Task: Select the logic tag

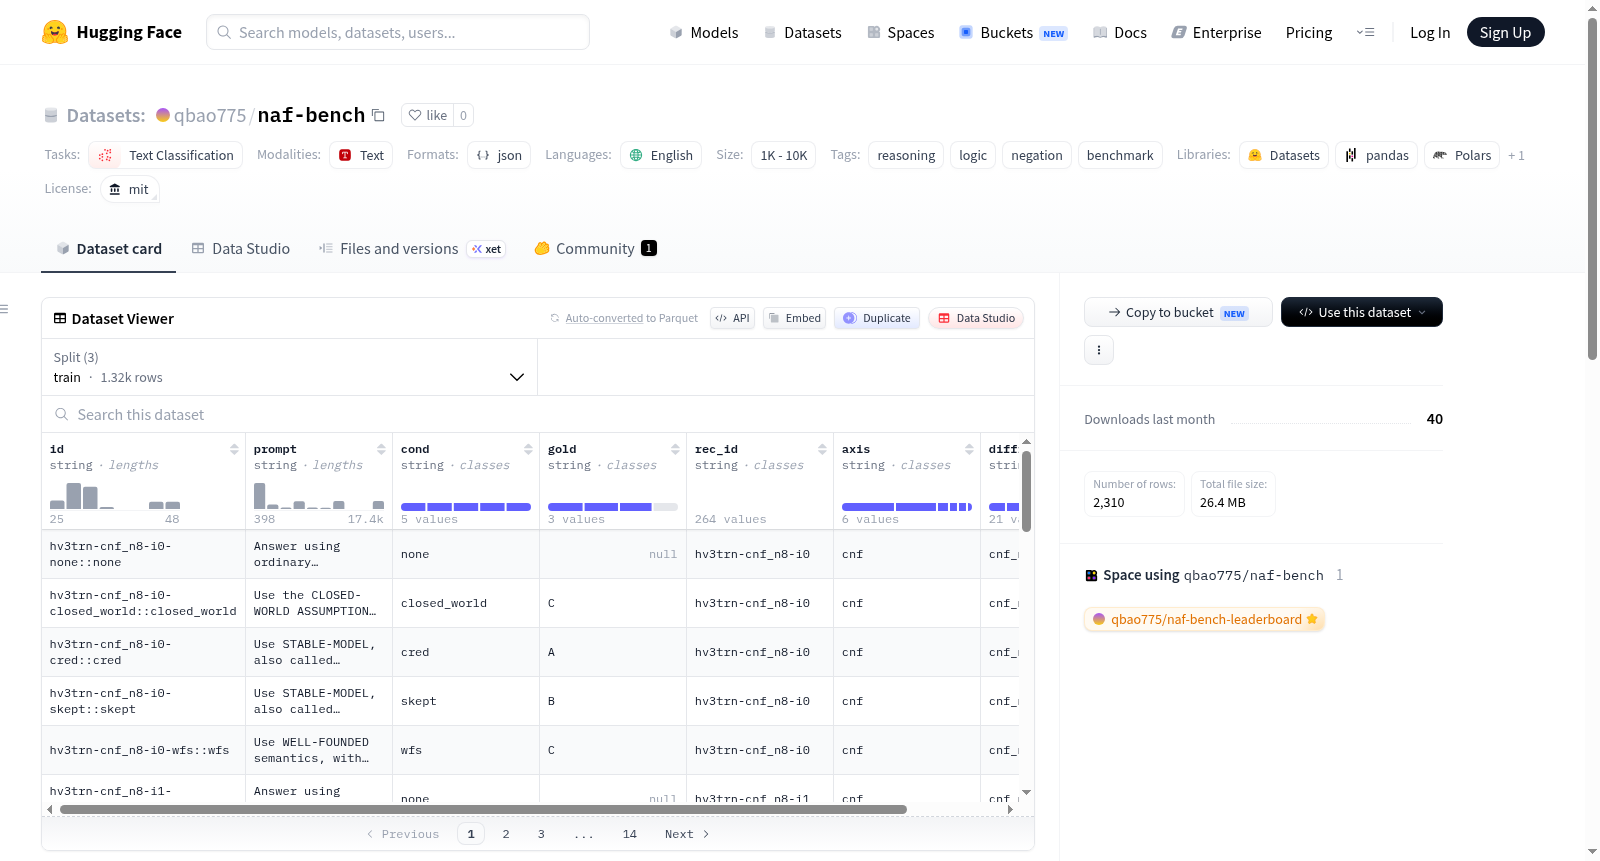Action: click(x=973, y=155)
